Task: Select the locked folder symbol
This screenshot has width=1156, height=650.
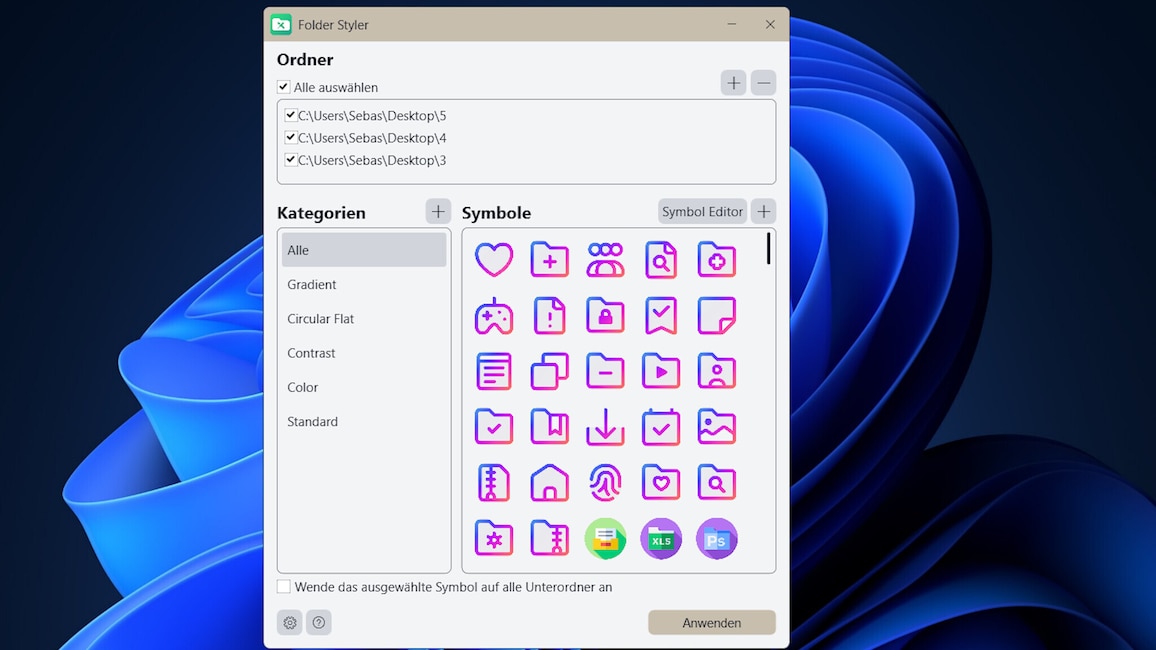Action: (x=605, y=316)
